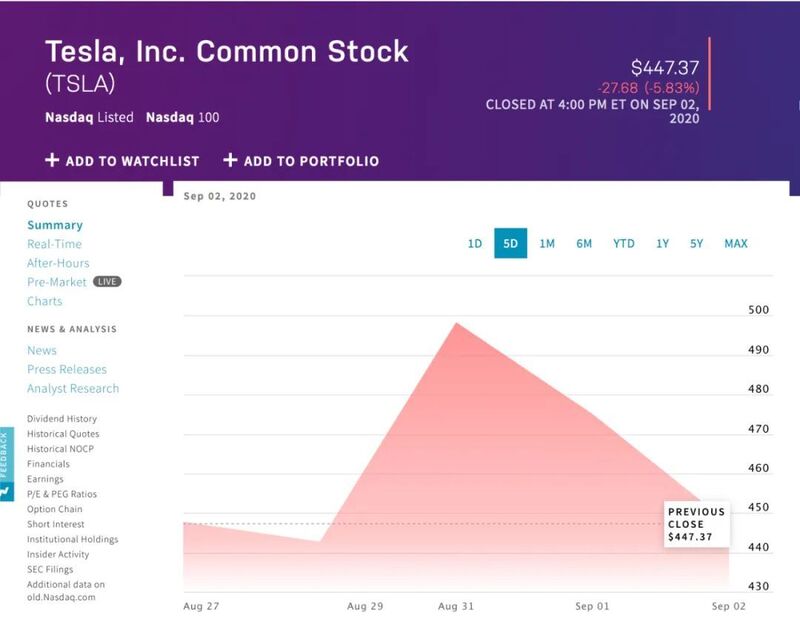This screenshot has height=624, width=800.
Task: View the Option Chain page
Action: pos(55,509)
